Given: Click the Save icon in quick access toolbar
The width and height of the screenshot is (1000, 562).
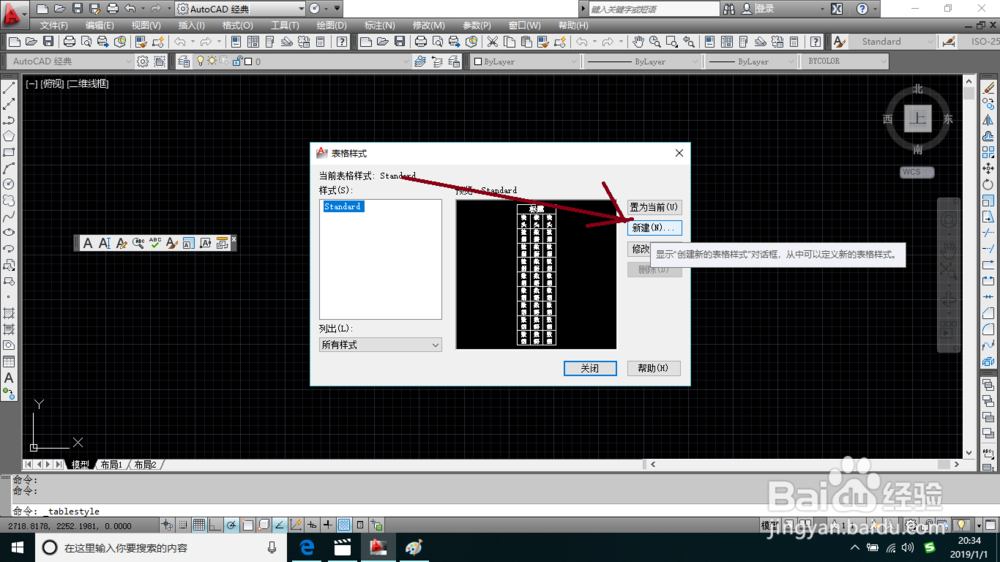Looking at the screenshot, I should [x=77, y=9].
